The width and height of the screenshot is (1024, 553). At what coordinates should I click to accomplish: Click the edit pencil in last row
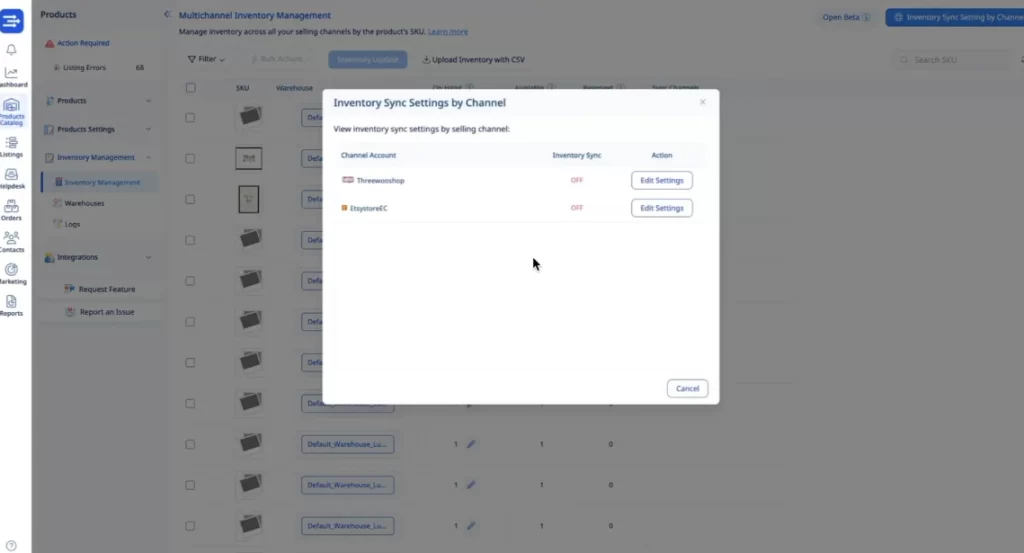point(471,526)
